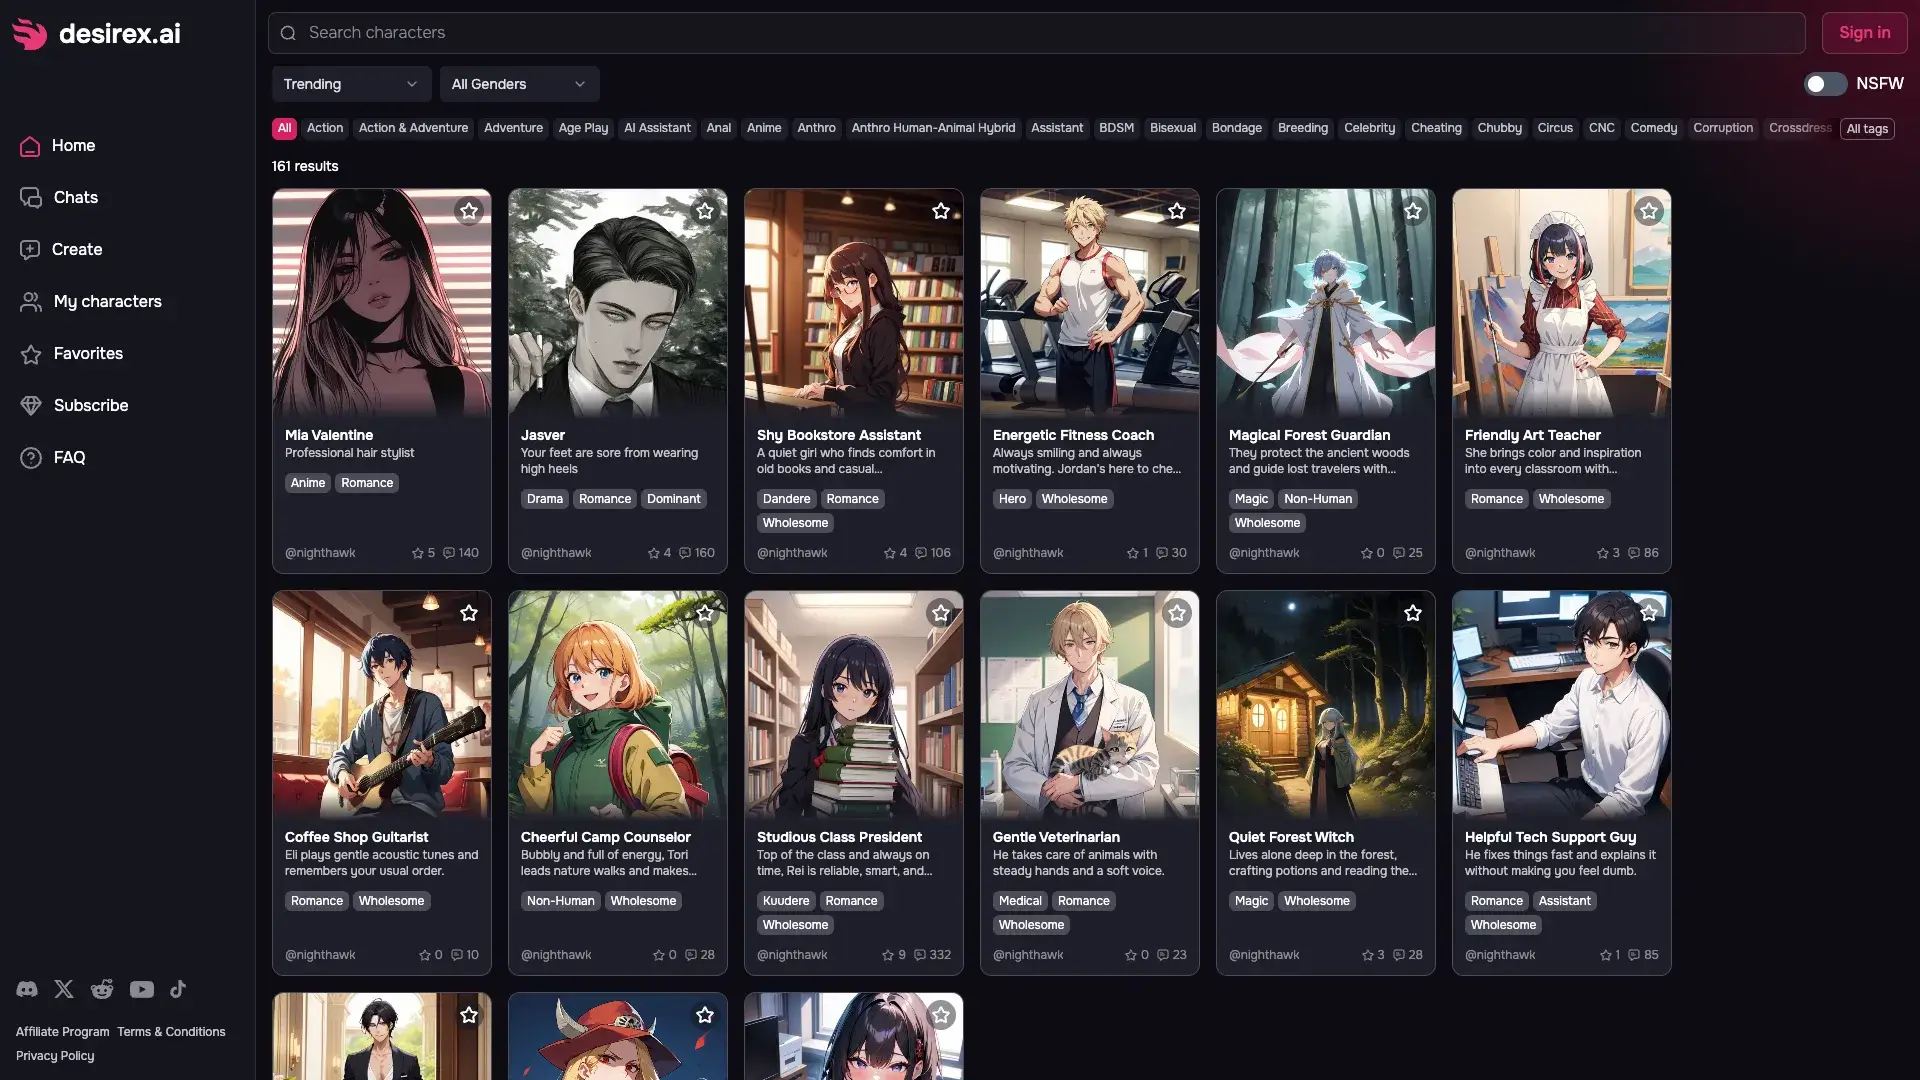This screenshot has width=1920, height=1080.
Task: Switch to the Comedy tag filter
Action: point(1654,128)
